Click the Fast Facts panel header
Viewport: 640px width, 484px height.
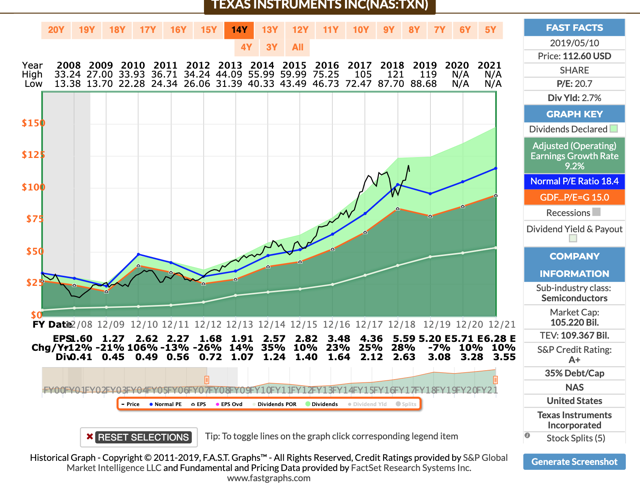coord(574,28)
